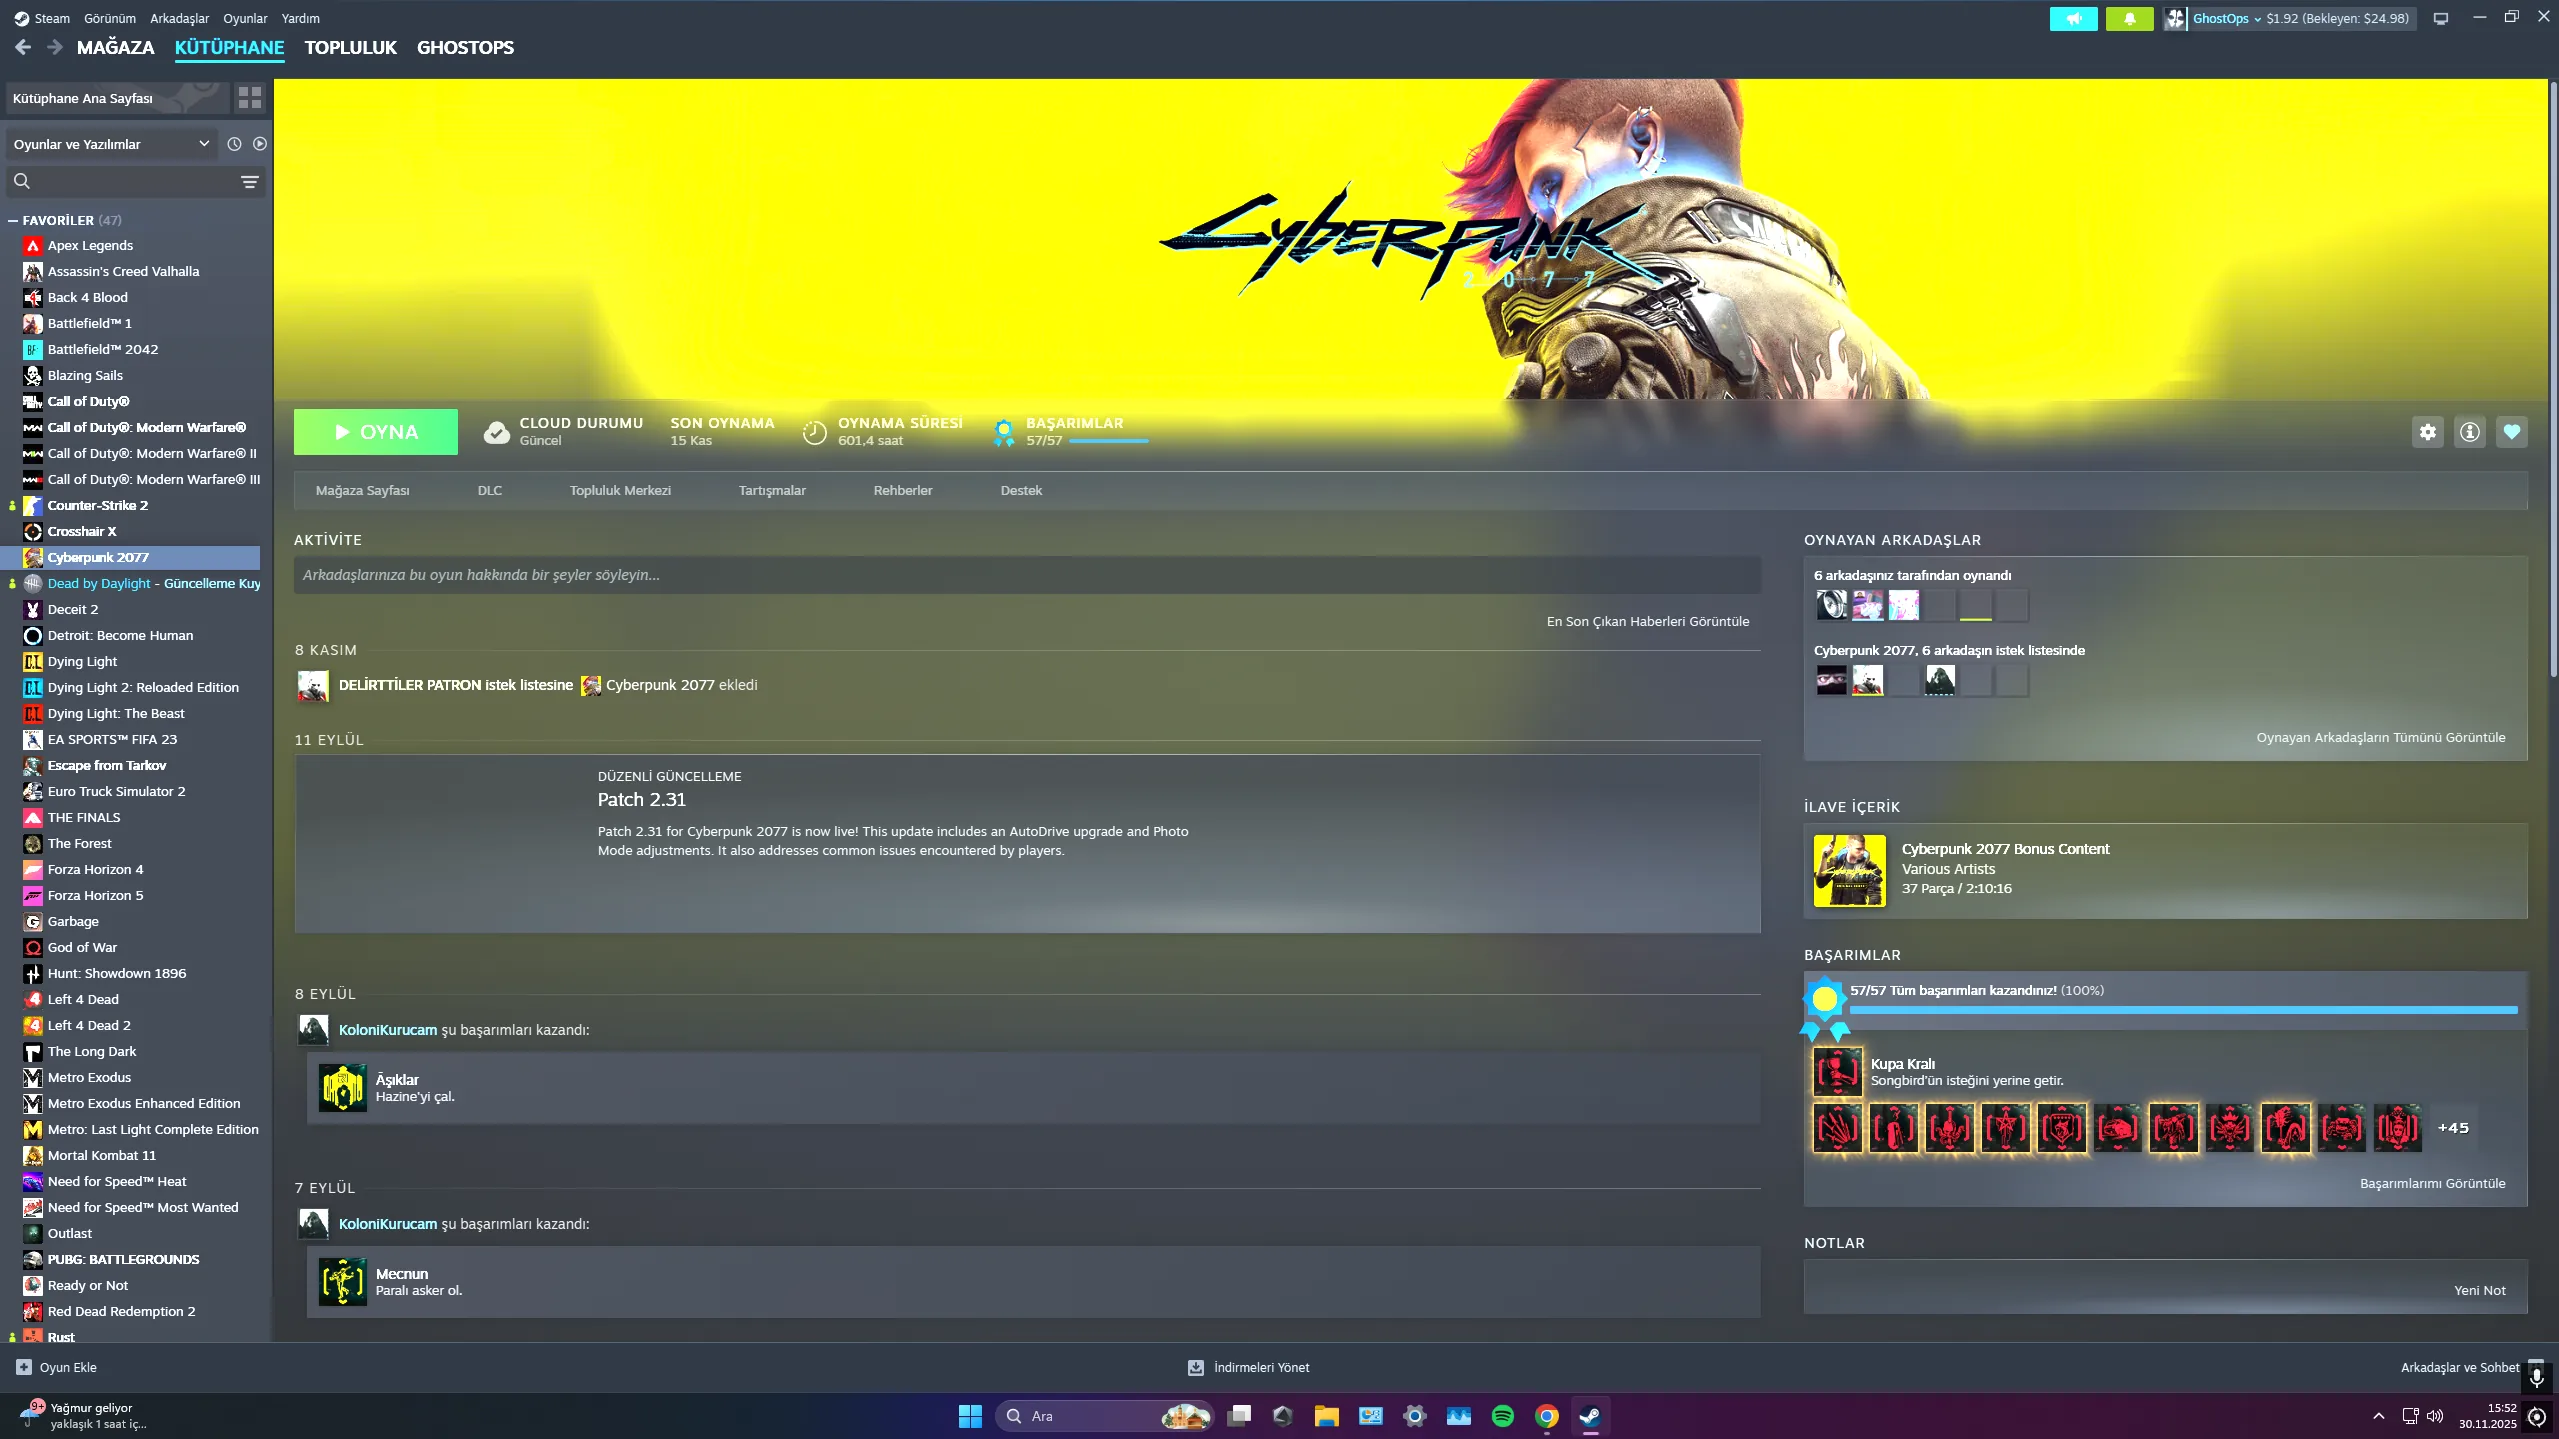Open the green notifications bell
The image size is (2559, 1439).
point(2129,18)
